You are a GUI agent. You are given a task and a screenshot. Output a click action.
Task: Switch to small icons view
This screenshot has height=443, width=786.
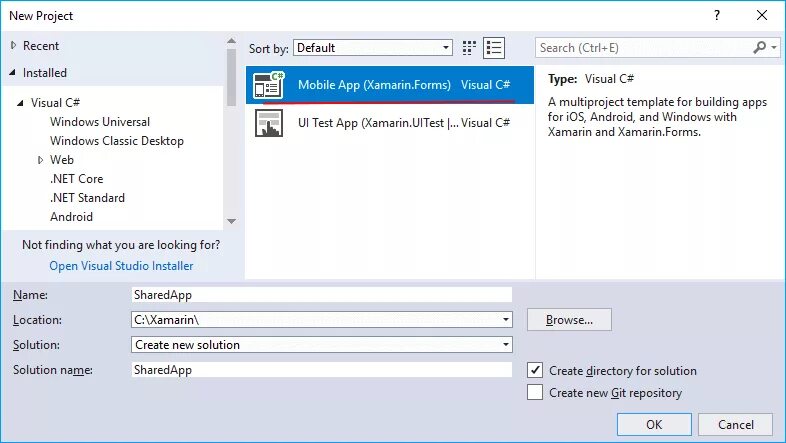coord(469,48)
